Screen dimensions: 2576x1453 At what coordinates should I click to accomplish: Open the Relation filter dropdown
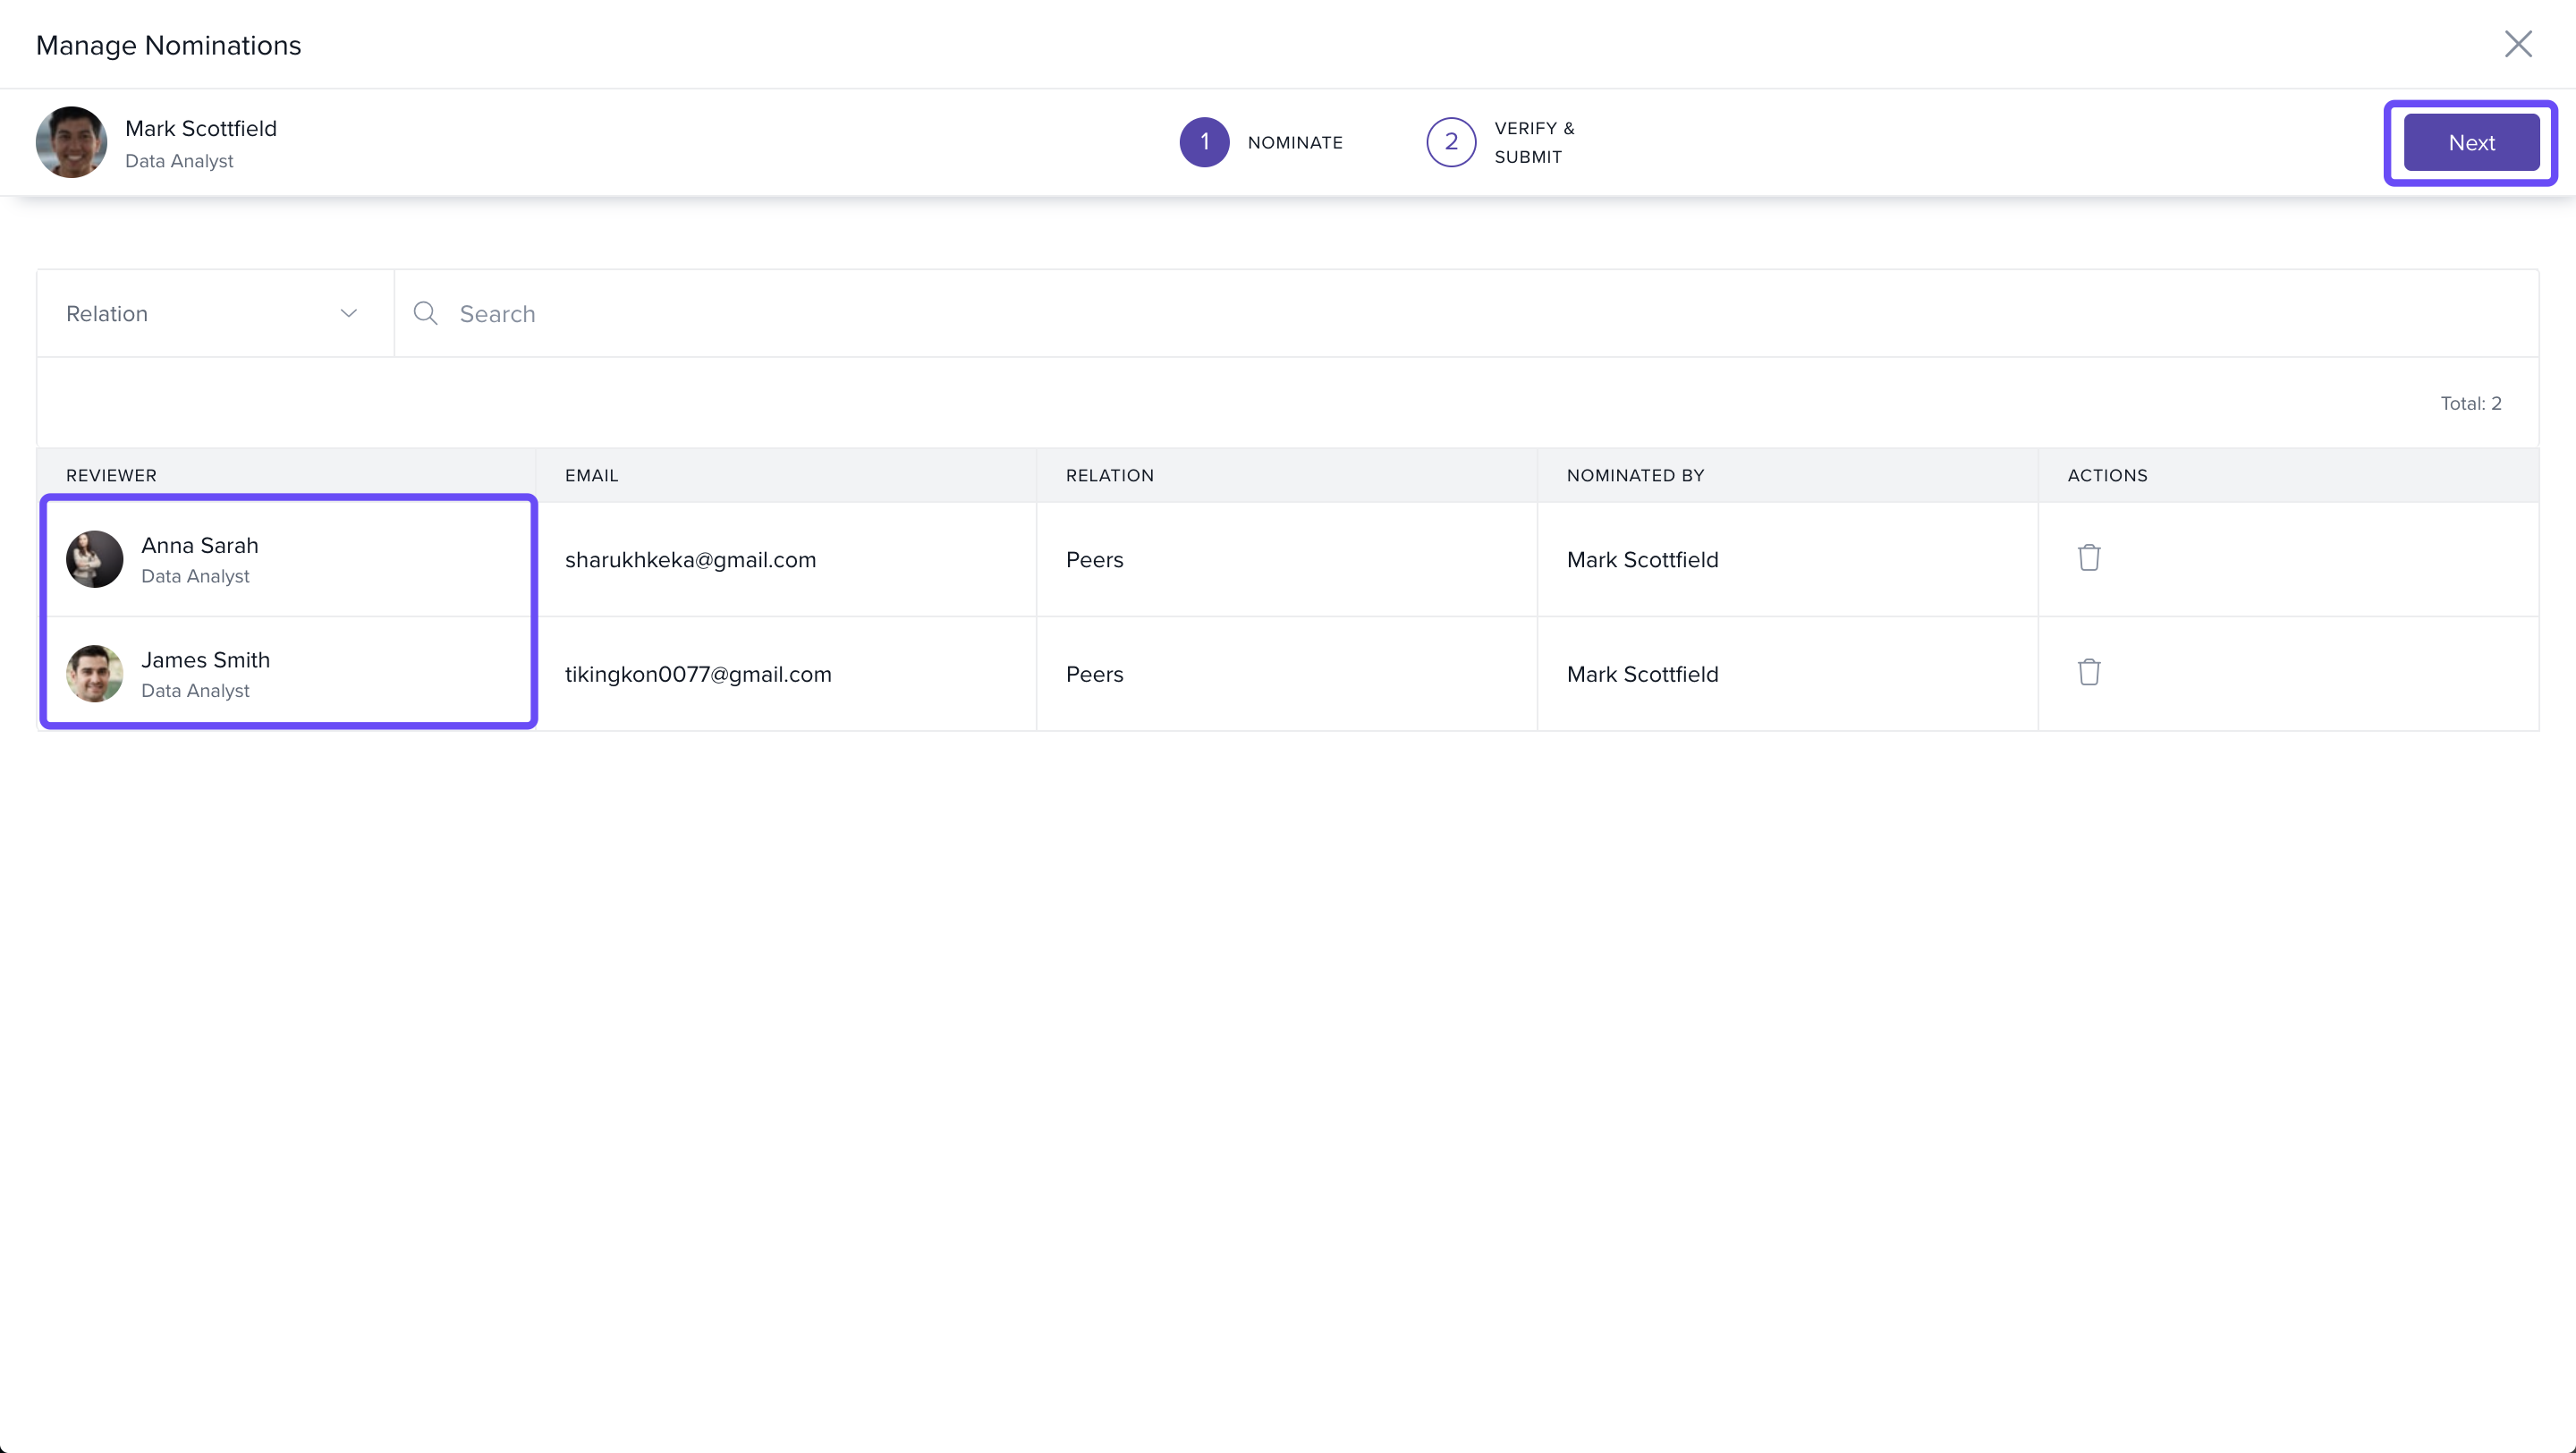(214, 314)
